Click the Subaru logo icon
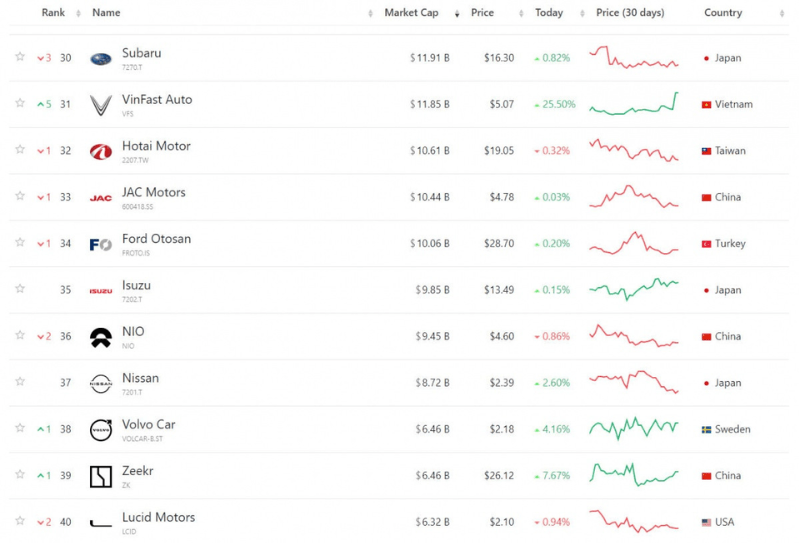 (101, 58)
